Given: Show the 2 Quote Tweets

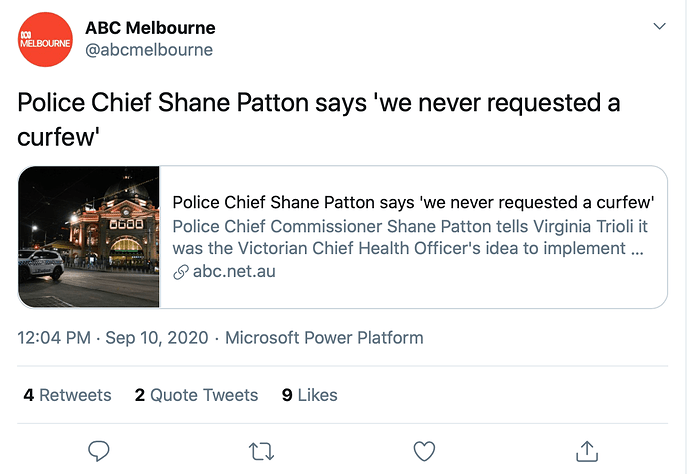Looking at the screenshot, I should 196,395.
